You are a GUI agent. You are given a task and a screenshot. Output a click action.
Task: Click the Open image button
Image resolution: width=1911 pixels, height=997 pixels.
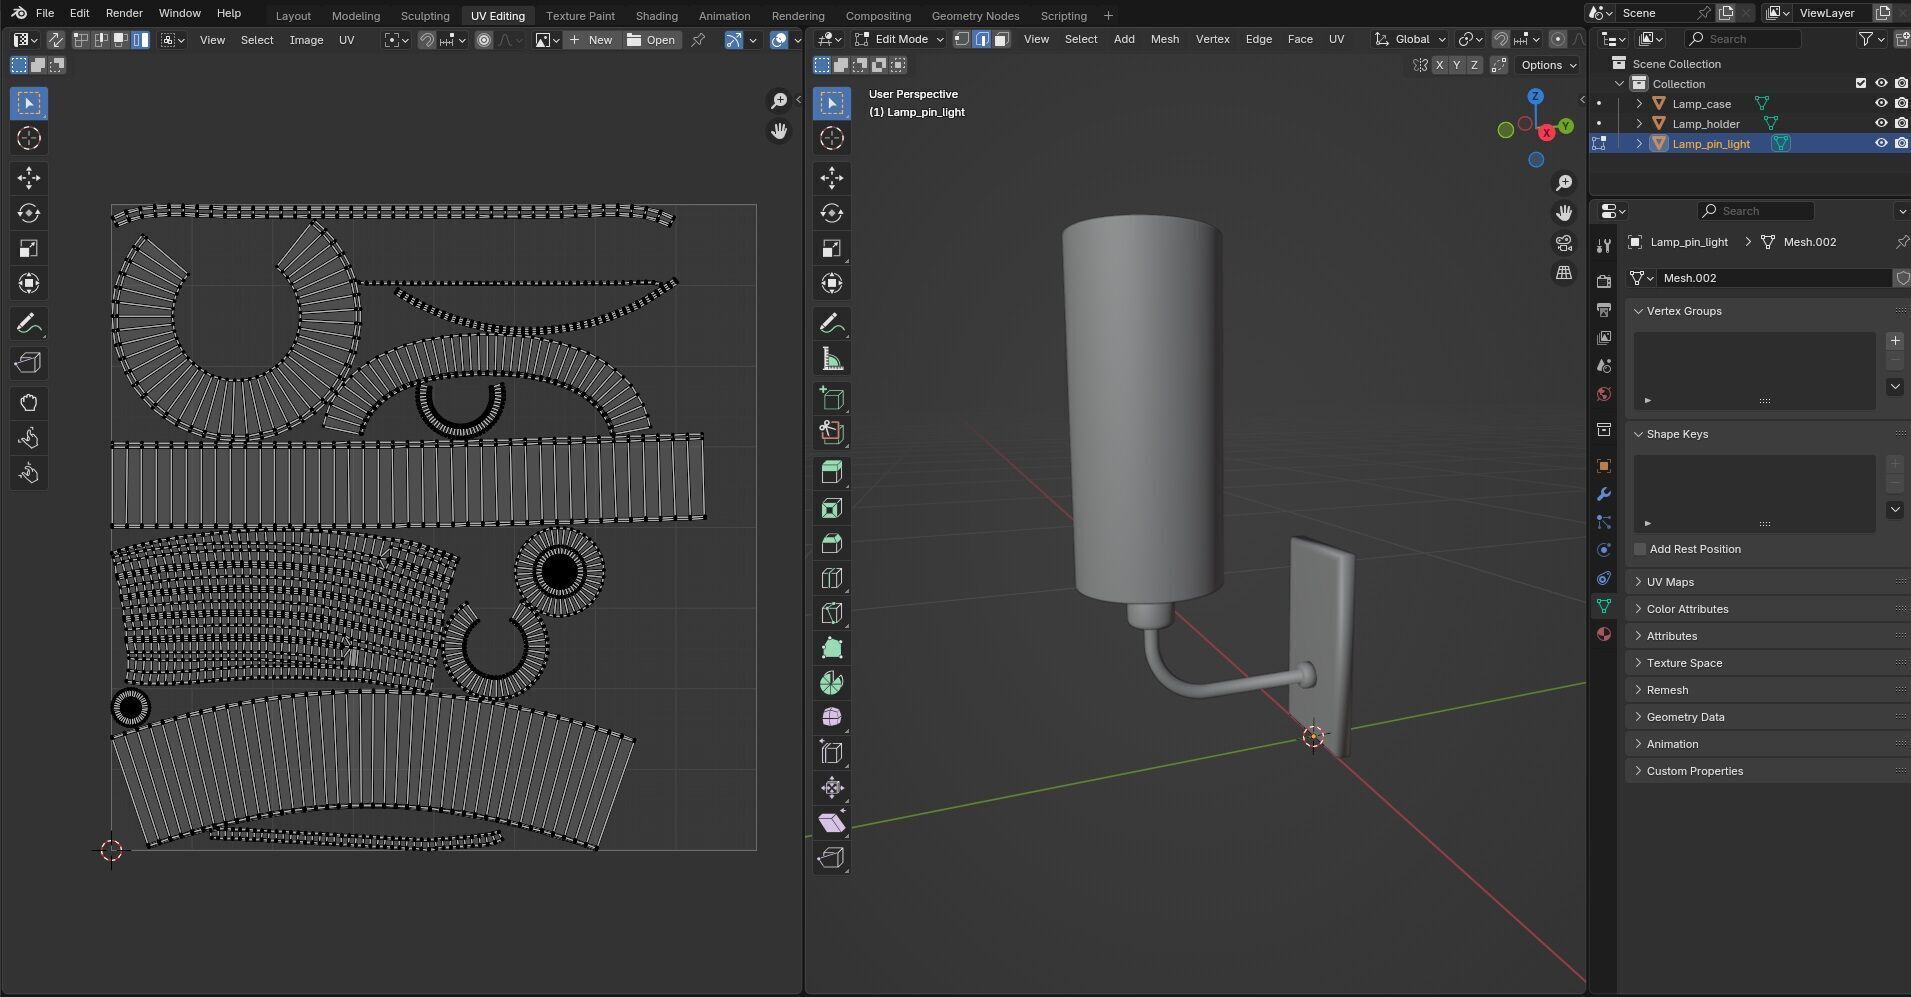click(652, 40)
